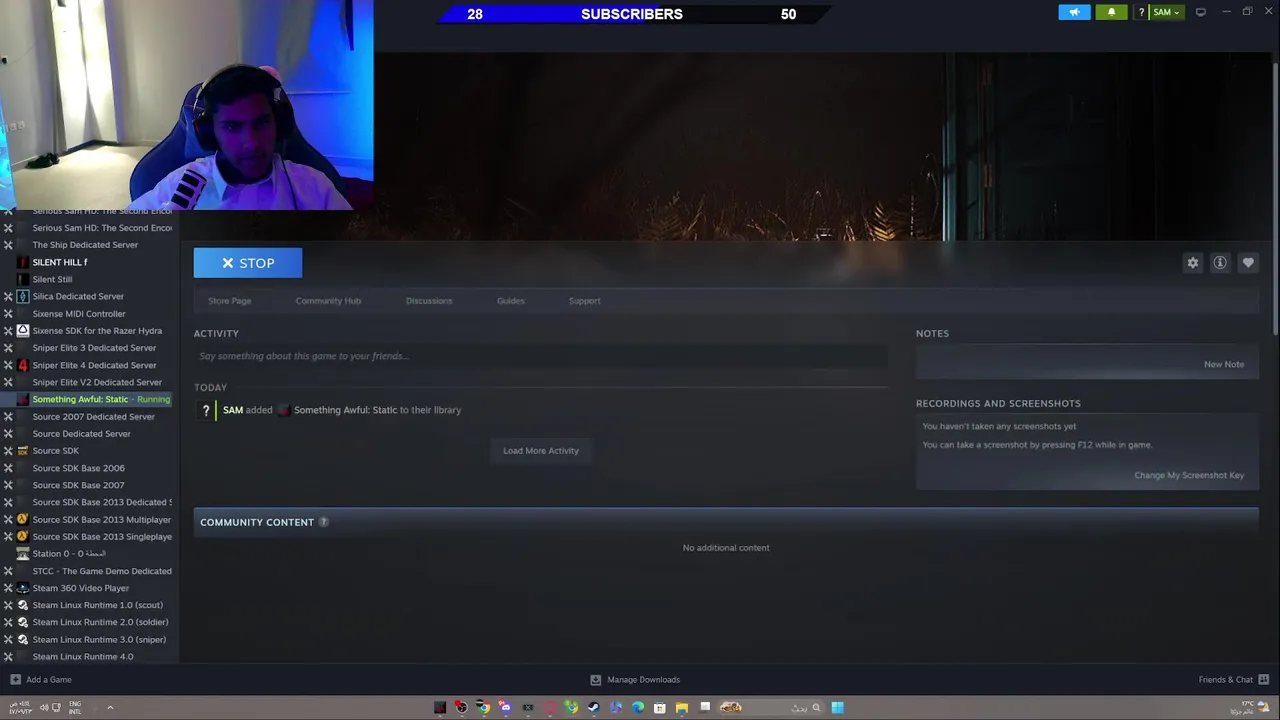Open the Steam announcements megaphone icon

(1074, 12)
